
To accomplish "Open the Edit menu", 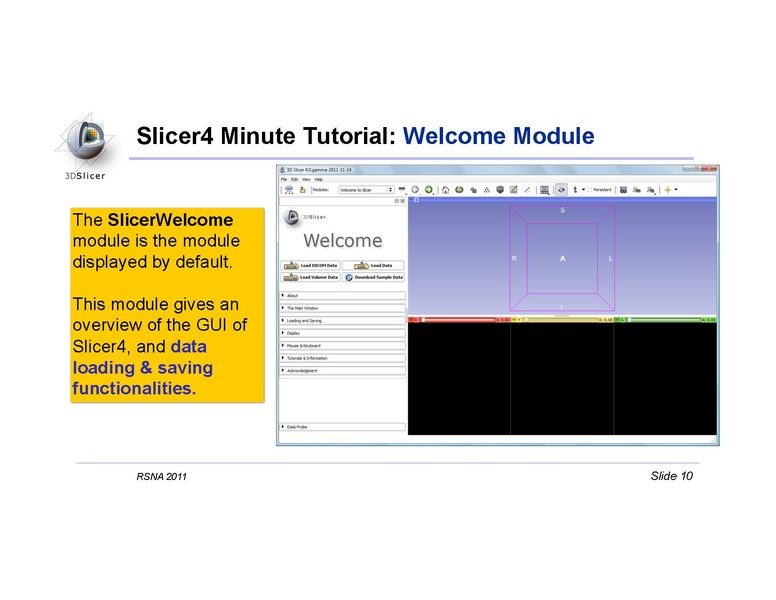I will 294,179.
